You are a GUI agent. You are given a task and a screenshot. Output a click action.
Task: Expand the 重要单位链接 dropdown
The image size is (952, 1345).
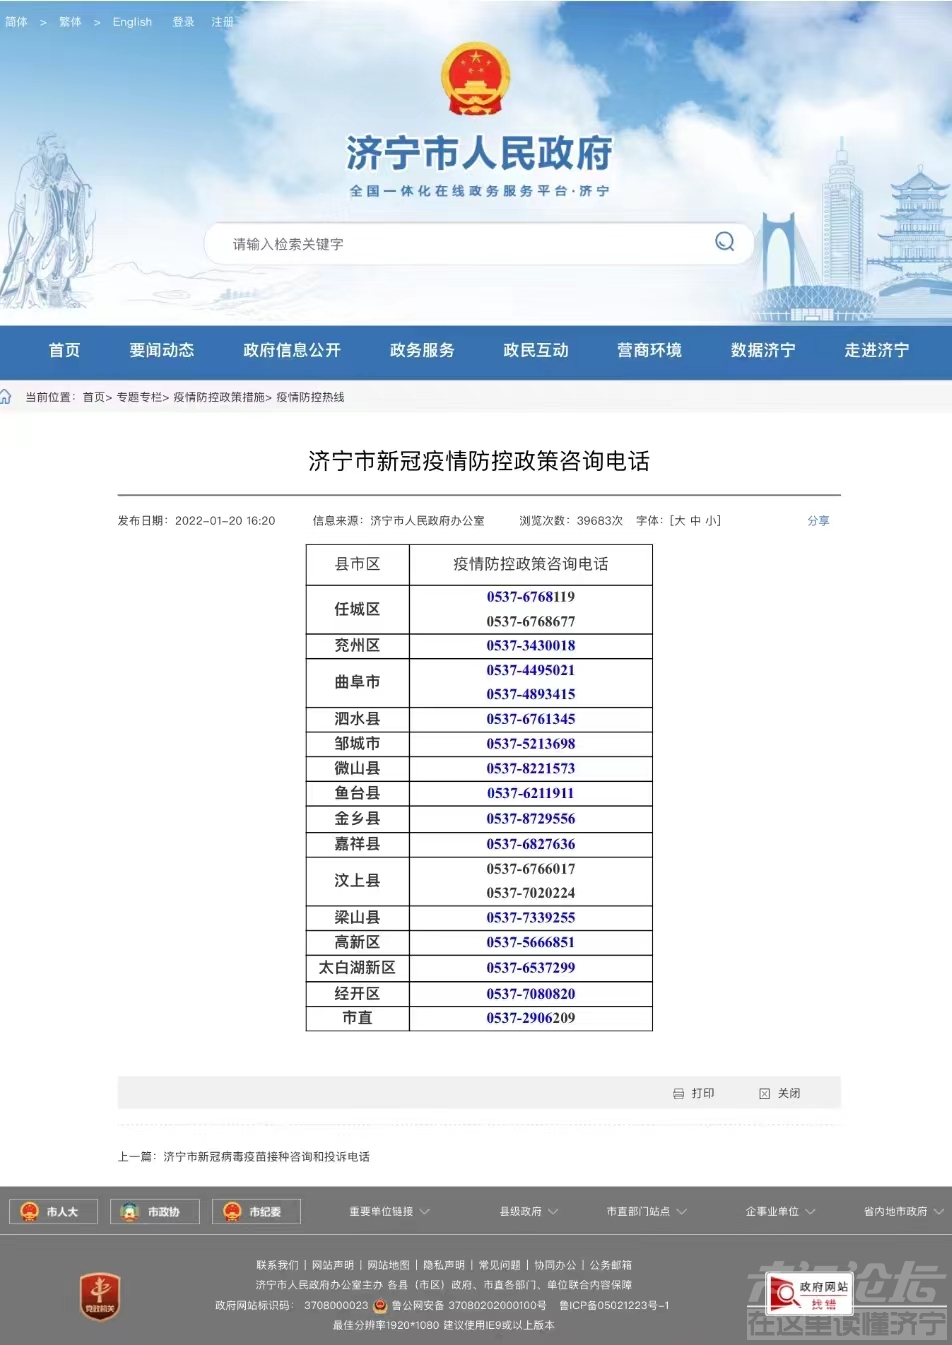384,1211
